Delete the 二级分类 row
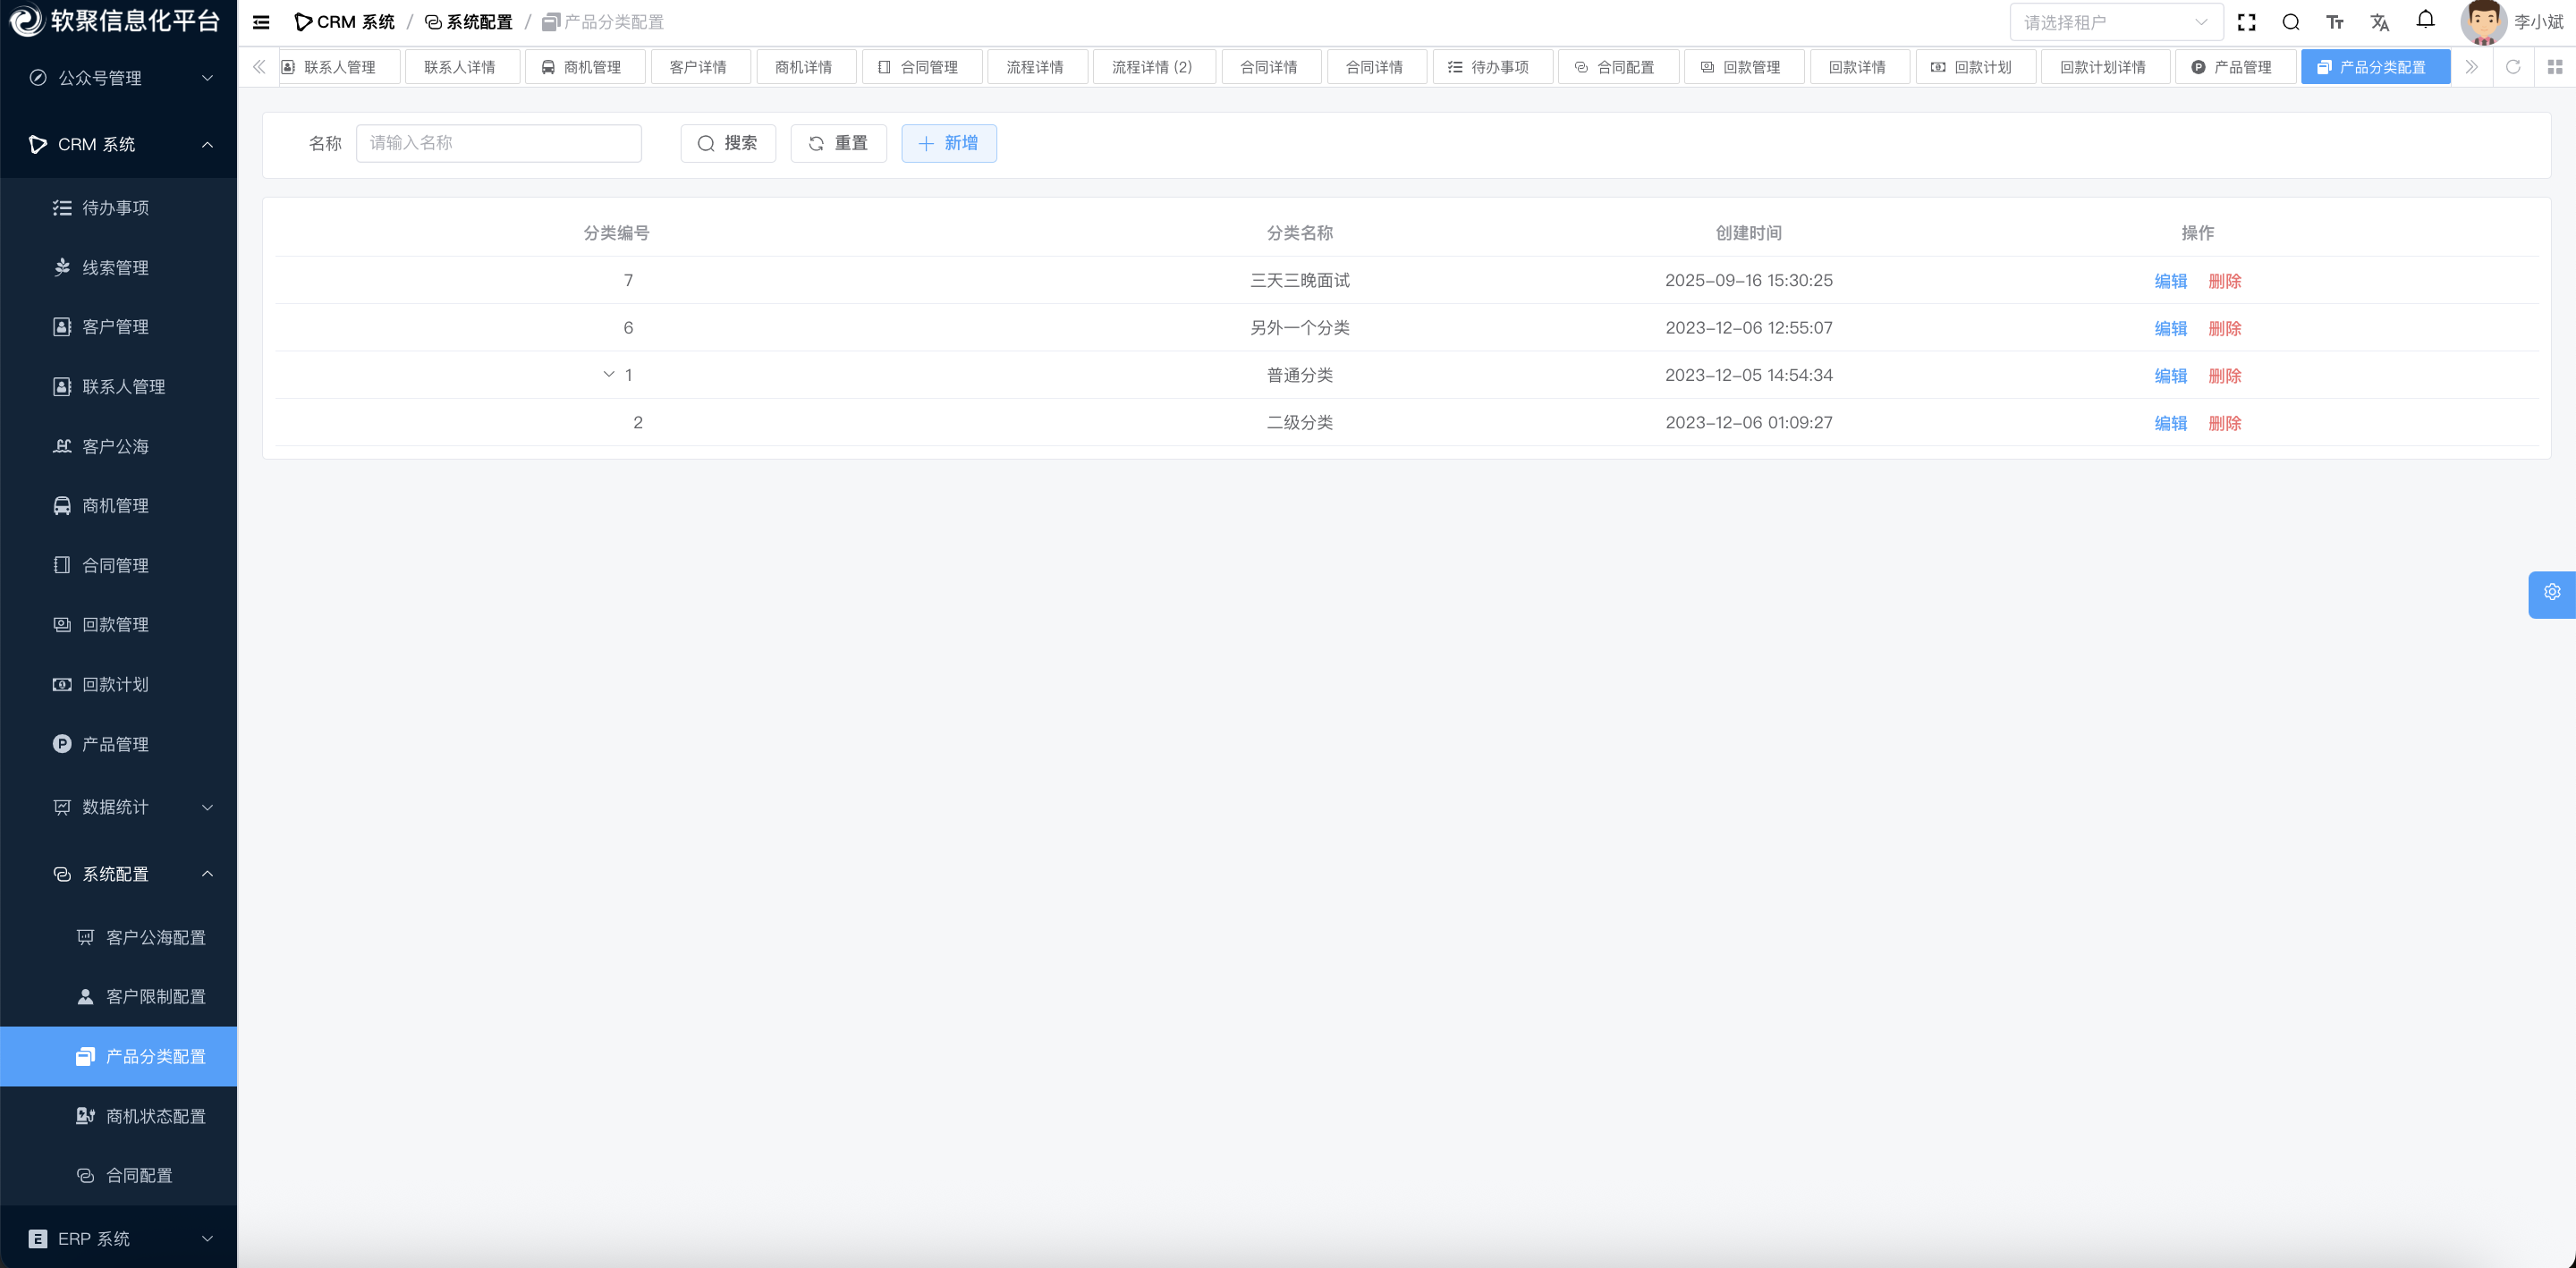 (x=2224, y=423)
